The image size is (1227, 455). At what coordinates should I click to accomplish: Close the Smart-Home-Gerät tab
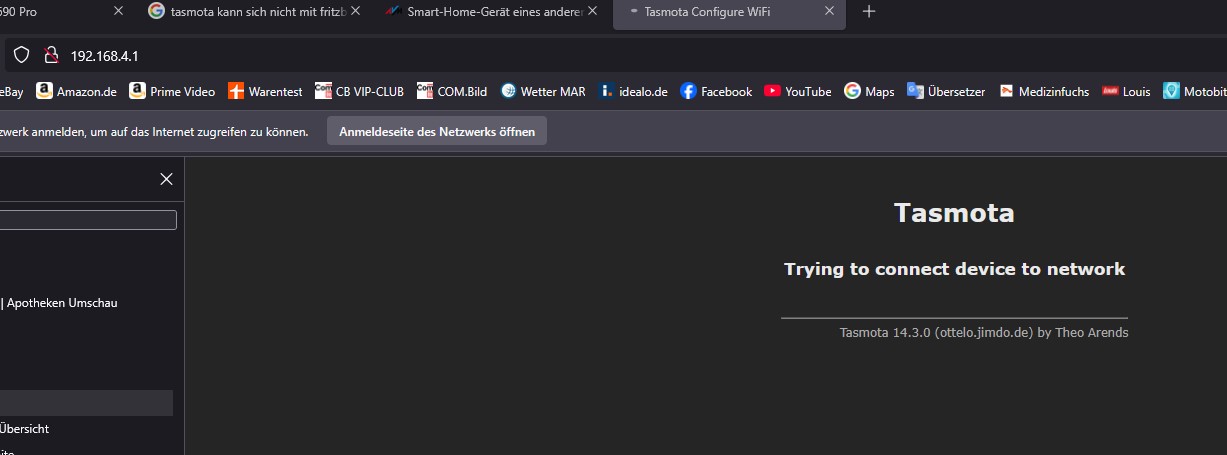coord(593,11)
